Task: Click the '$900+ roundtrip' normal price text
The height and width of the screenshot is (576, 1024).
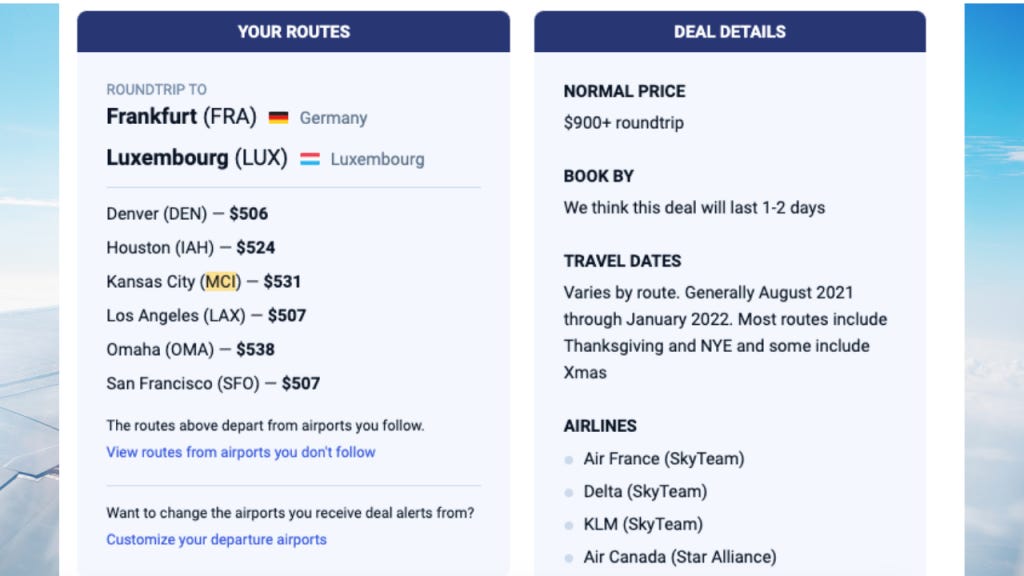Action: [623, 123]
